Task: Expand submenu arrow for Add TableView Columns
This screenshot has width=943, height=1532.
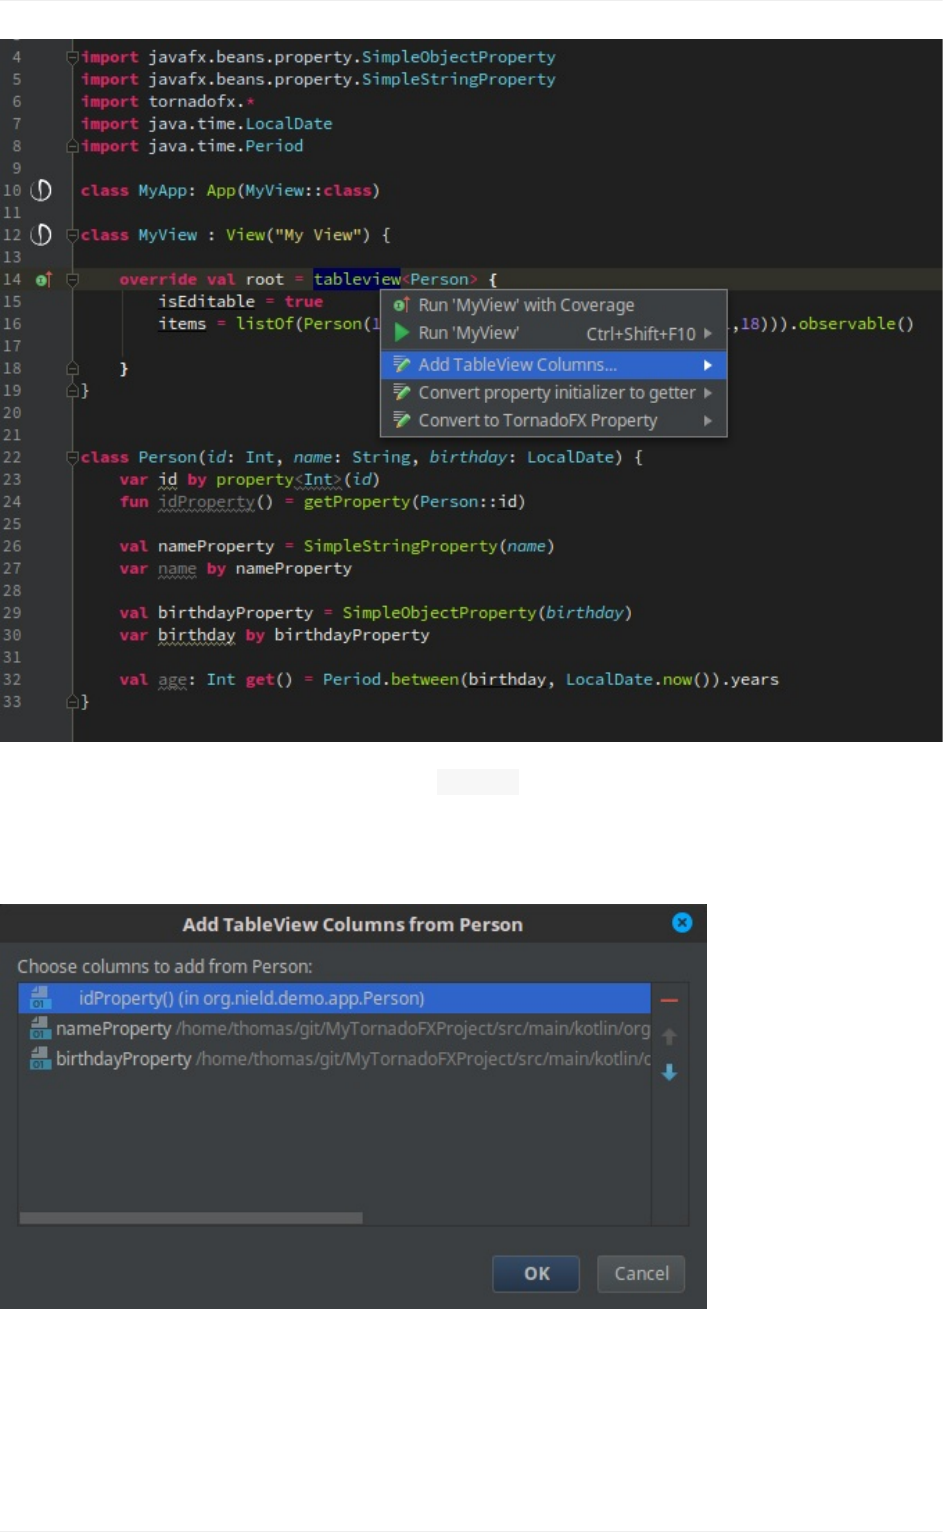Action: [708, 365]
